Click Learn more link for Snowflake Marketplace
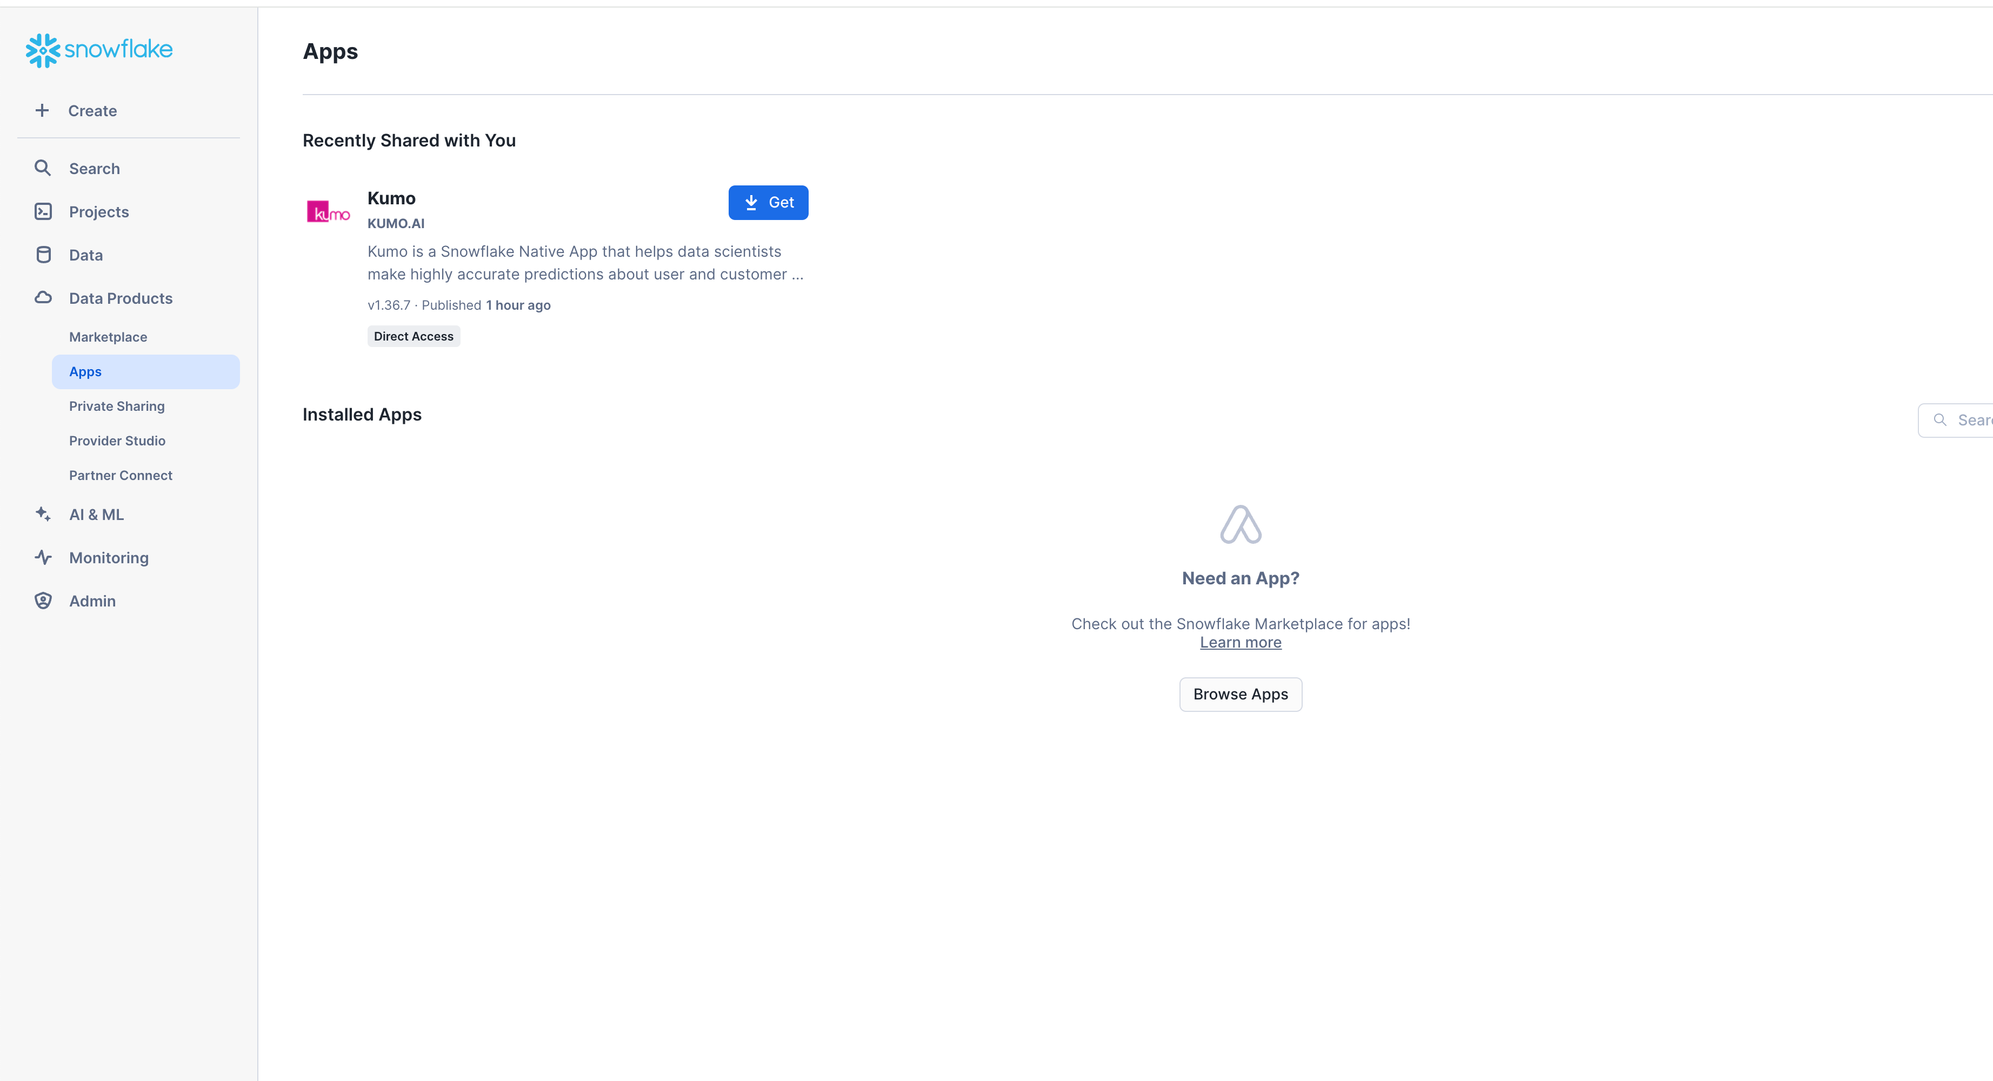 (1239, 642)
